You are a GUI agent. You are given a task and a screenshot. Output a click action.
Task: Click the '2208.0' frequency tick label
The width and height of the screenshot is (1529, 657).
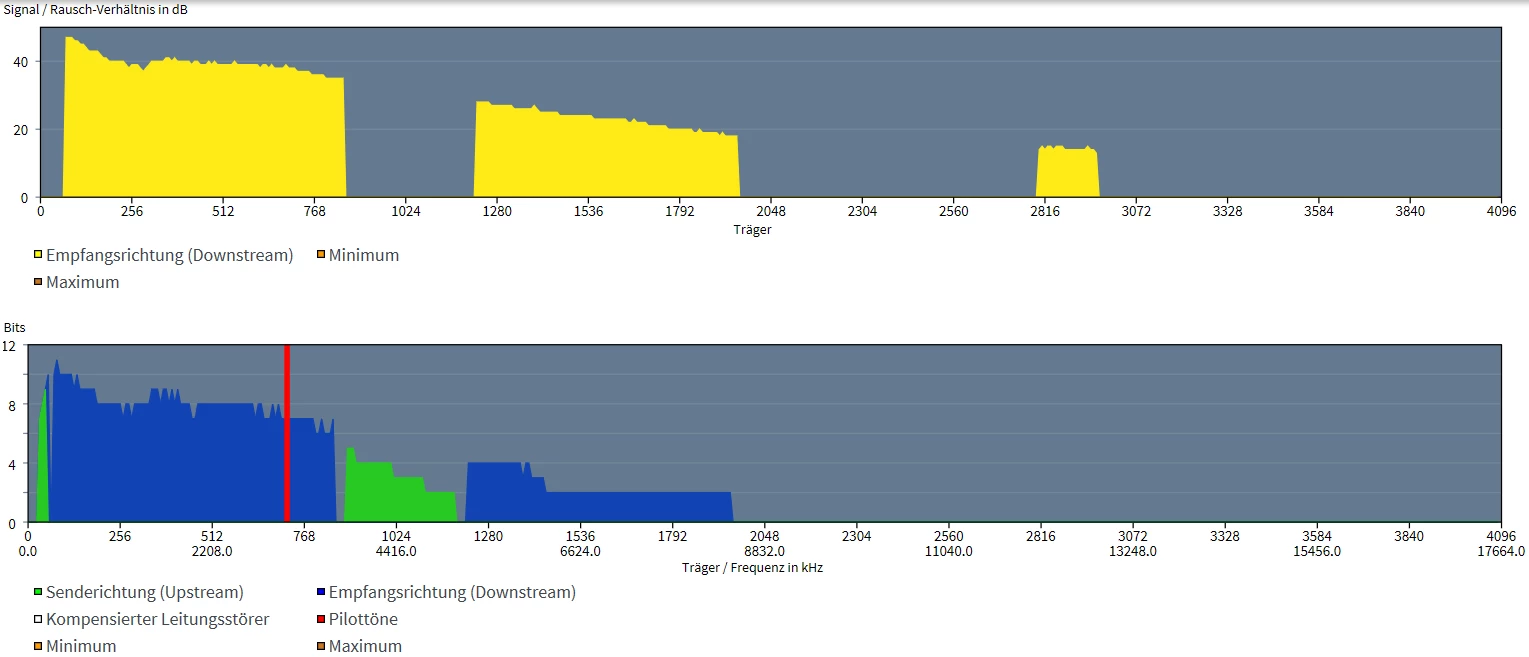[x=212, y=551]
